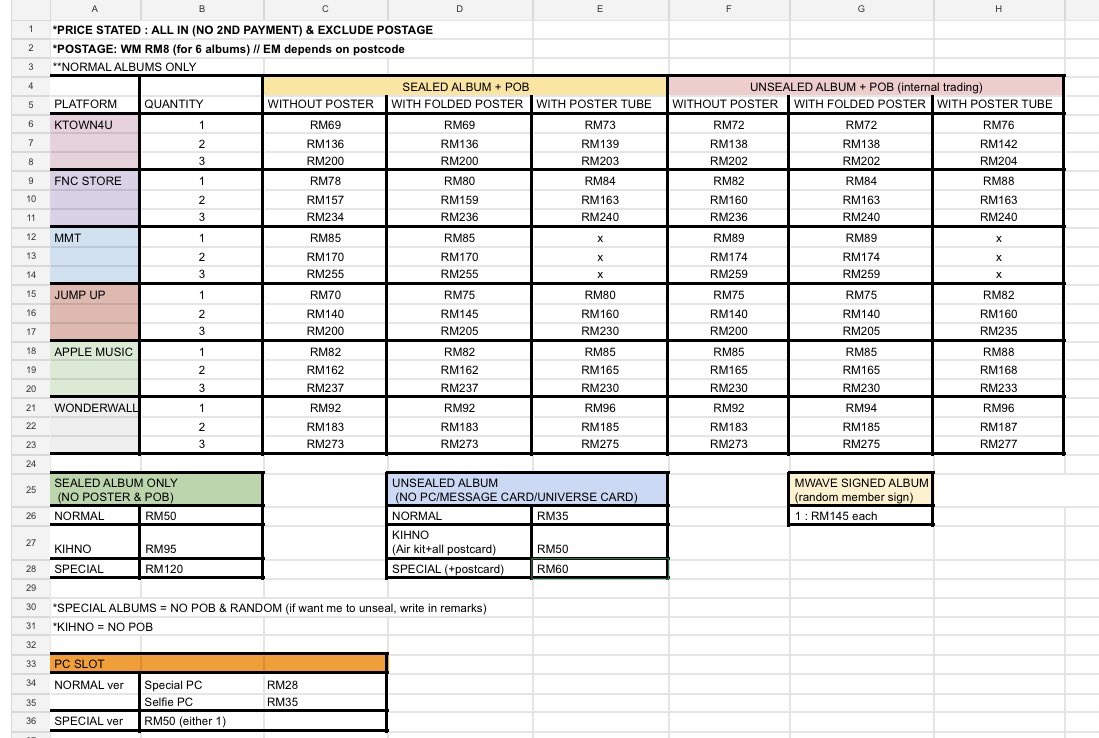Click the RM73 cell

(x=600, y=125)
